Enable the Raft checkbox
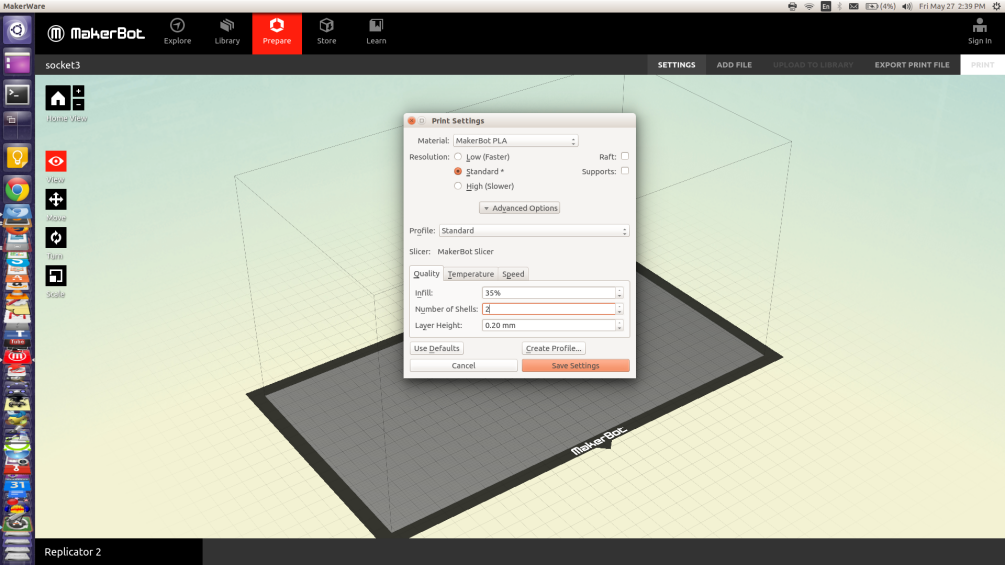The height and width of the screenshot is (565, 1005). click(x=625, y=156)
